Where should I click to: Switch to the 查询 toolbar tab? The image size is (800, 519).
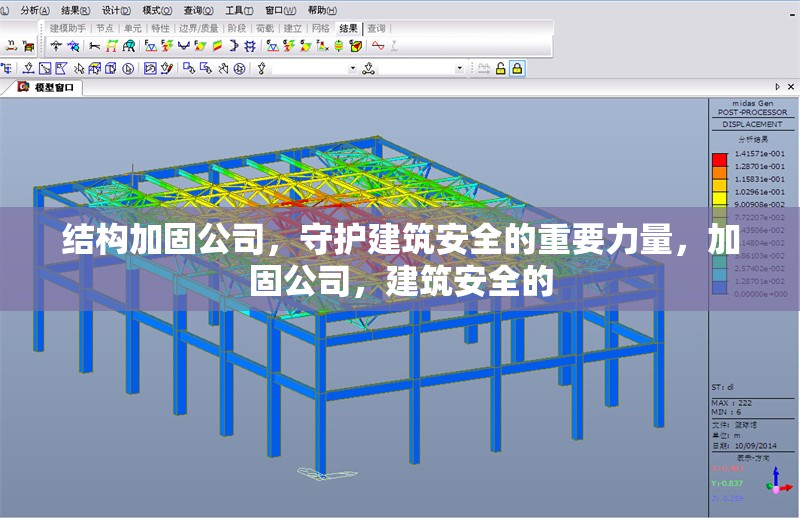pyautogui.click(x=377, y=29)
